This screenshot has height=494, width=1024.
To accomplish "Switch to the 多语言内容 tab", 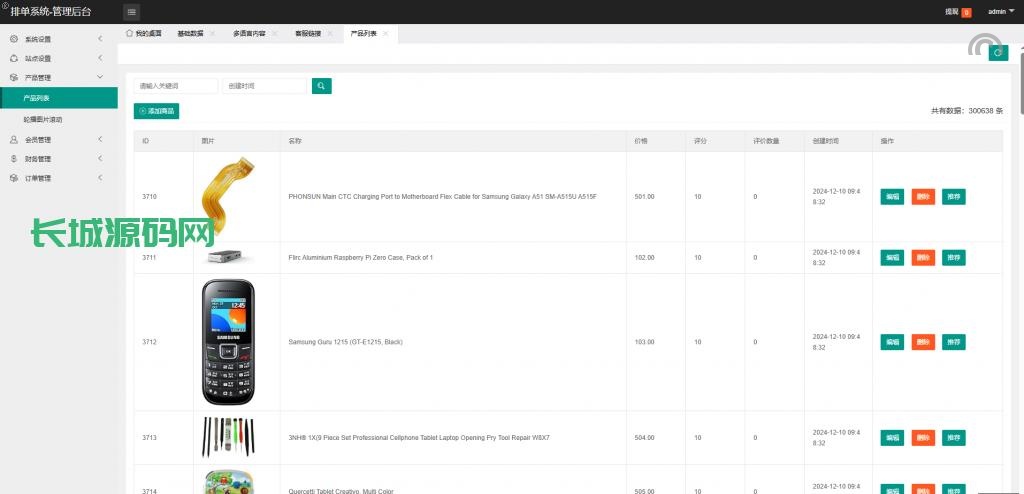I will tap(249, 33).
